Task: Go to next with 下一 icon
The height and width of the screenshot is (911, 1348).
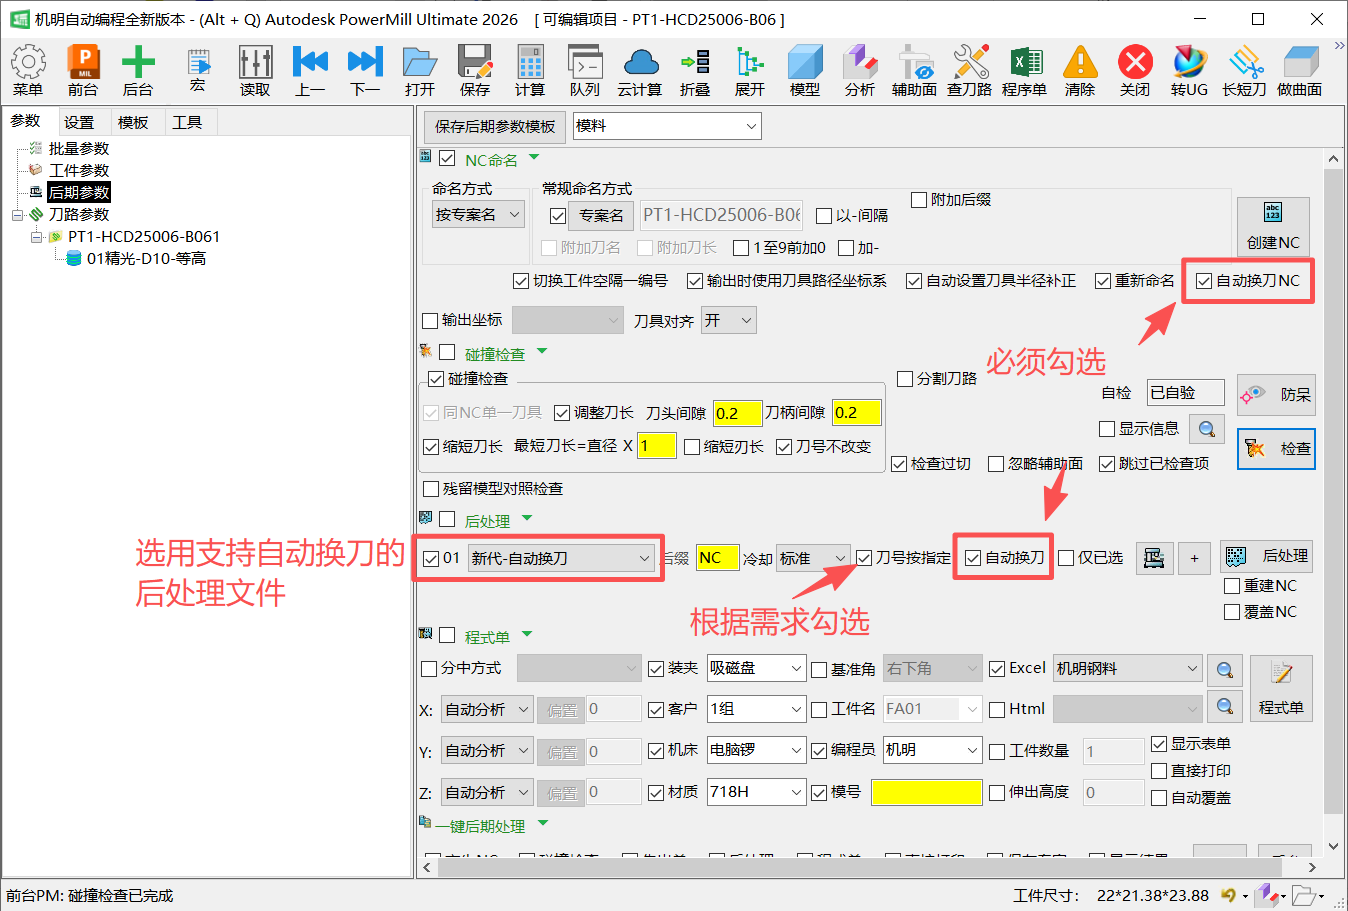Action: tap(365, 70)
